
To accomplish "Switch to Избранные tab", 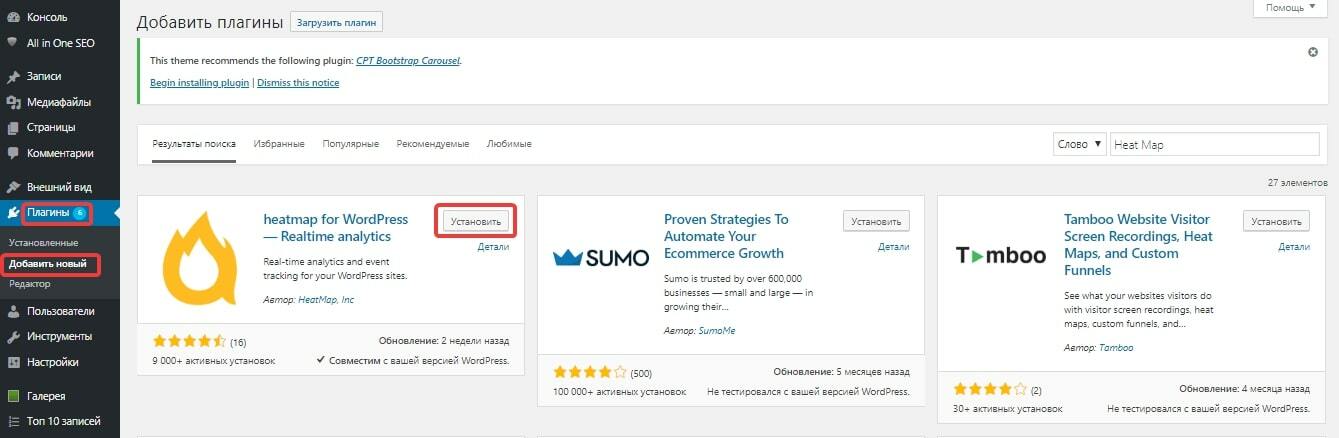I will click(x=279, y=144).
